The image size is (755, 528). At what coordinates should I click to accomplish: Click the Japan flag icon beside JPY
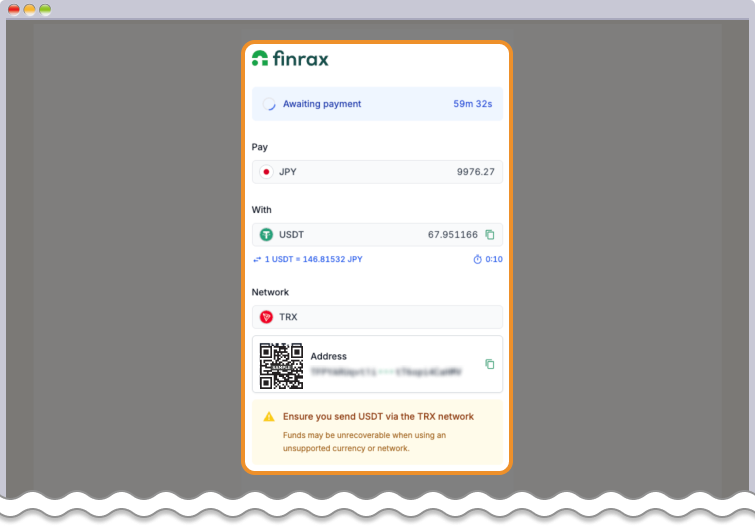[266, 172]
